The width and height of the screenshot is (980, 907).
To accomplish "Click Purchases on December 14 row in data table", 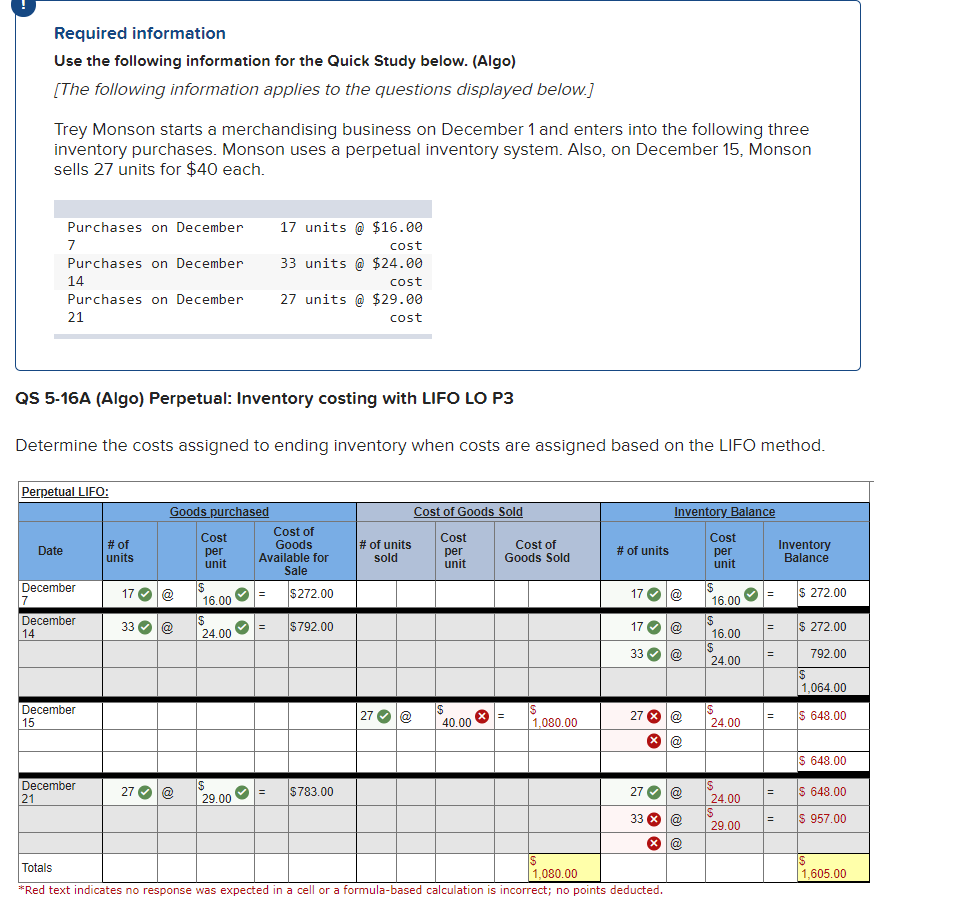I will (x=243, y=272).
